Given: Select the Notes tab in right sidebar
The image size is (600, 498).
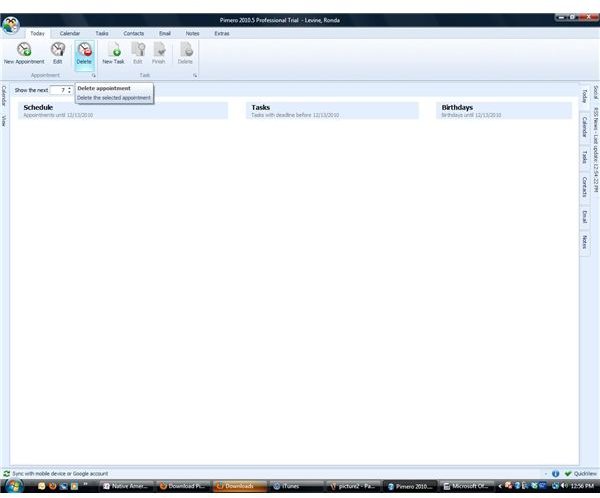Looking at the screenshot, I should [584, 242].
